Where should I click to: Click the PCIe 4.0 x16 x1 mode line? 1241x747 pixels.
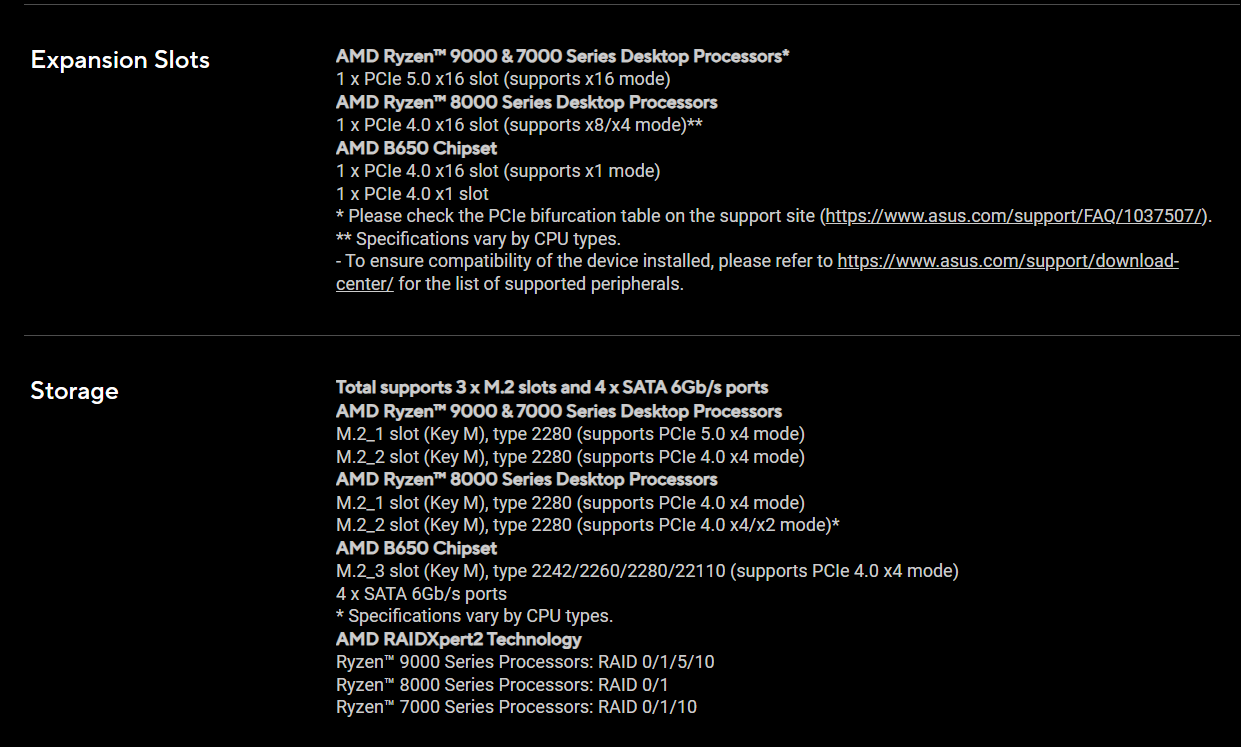click(x=498, y=171)
